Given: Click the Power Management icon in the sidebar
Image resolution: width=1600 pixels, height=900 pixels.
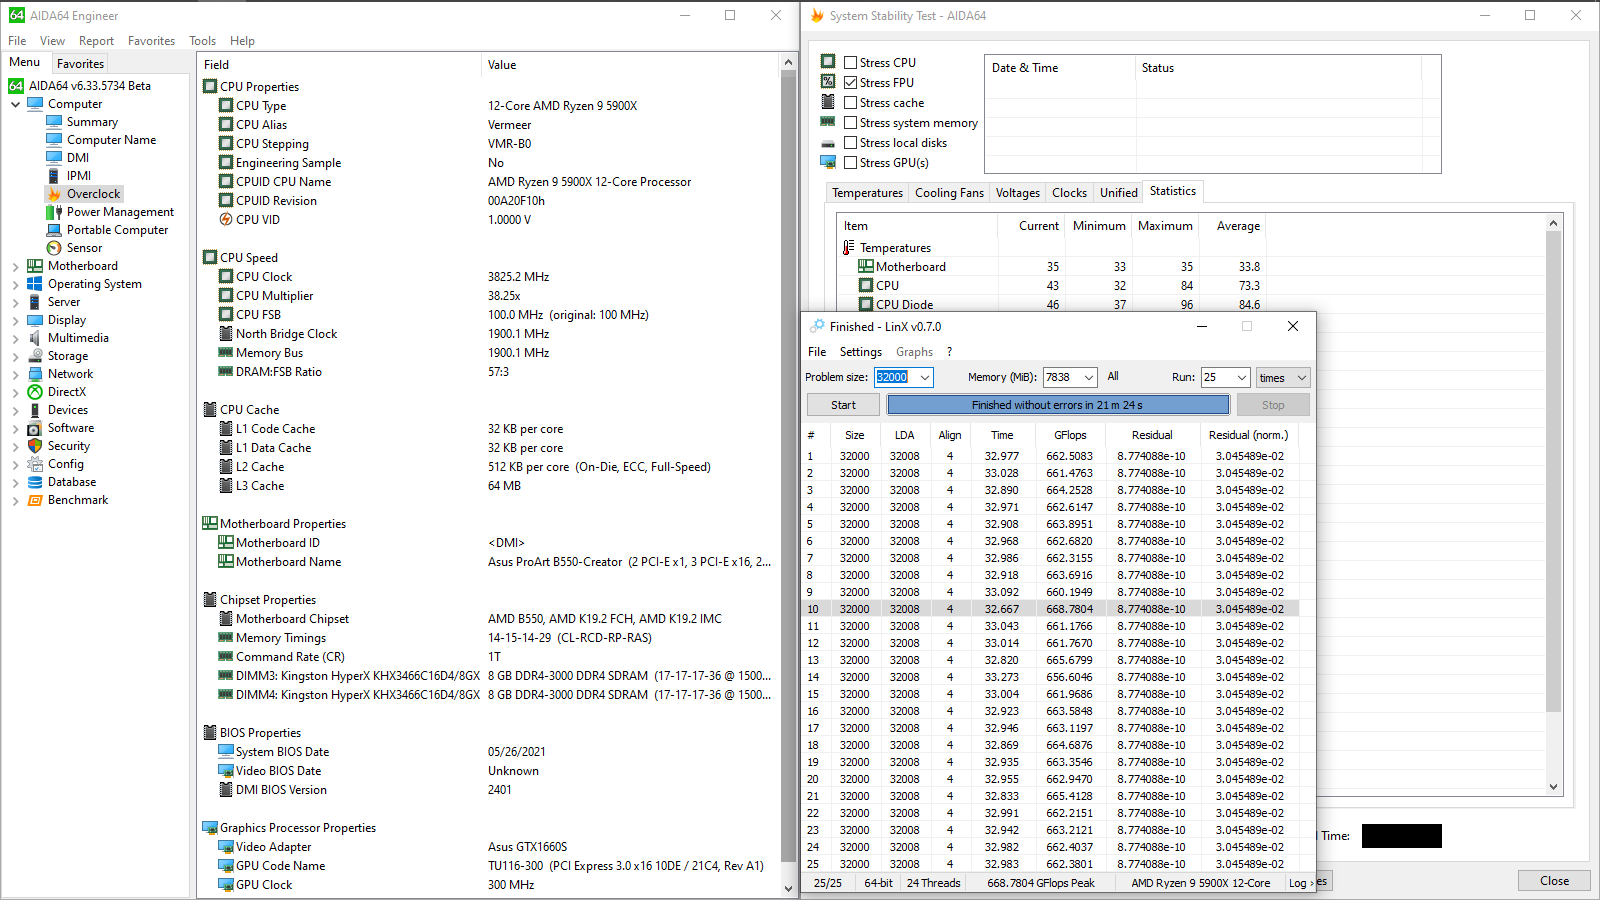Looking at the screenshot, I should click(x=54, y=212).
